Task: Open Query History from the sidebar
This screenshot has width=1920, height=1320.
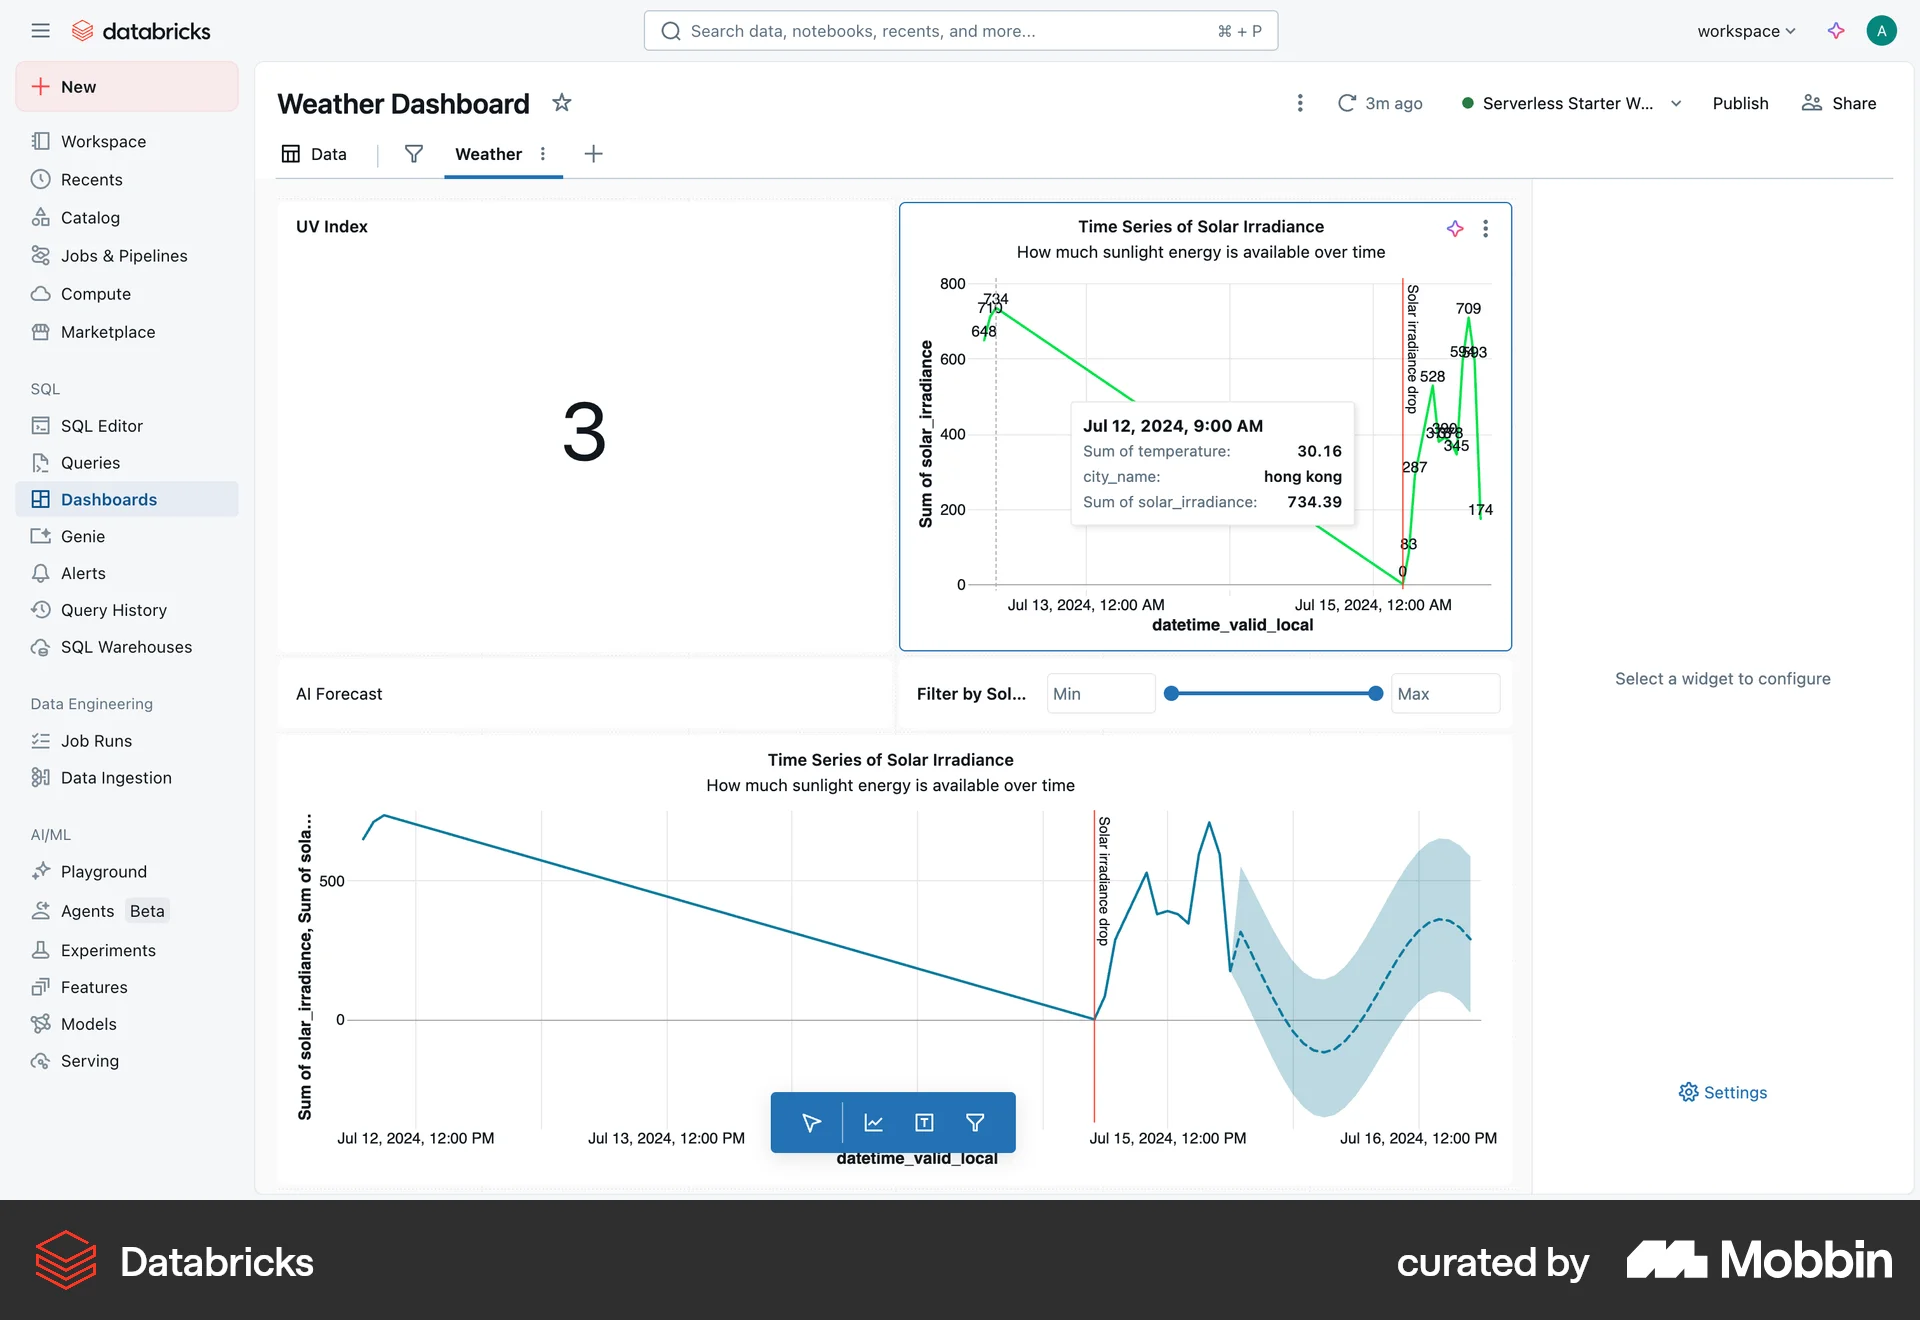Action: coord(113,610)
